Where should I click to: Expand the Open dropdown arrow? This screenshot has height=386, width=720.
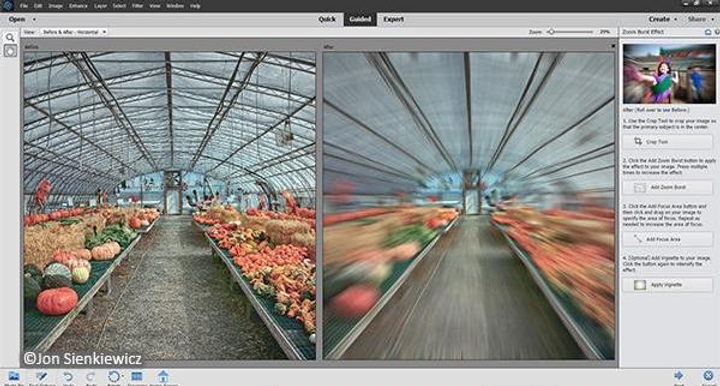(x=34, y=20)
